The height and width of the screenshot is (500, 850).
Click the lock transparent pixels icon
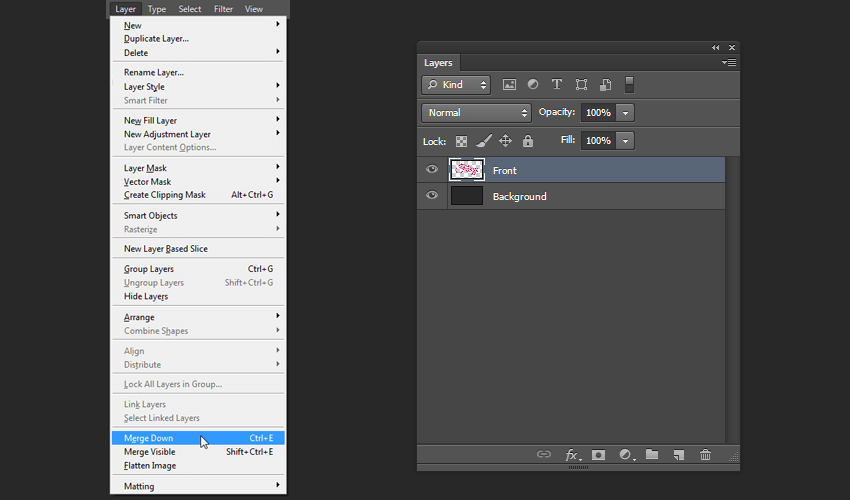coord(461,141)
